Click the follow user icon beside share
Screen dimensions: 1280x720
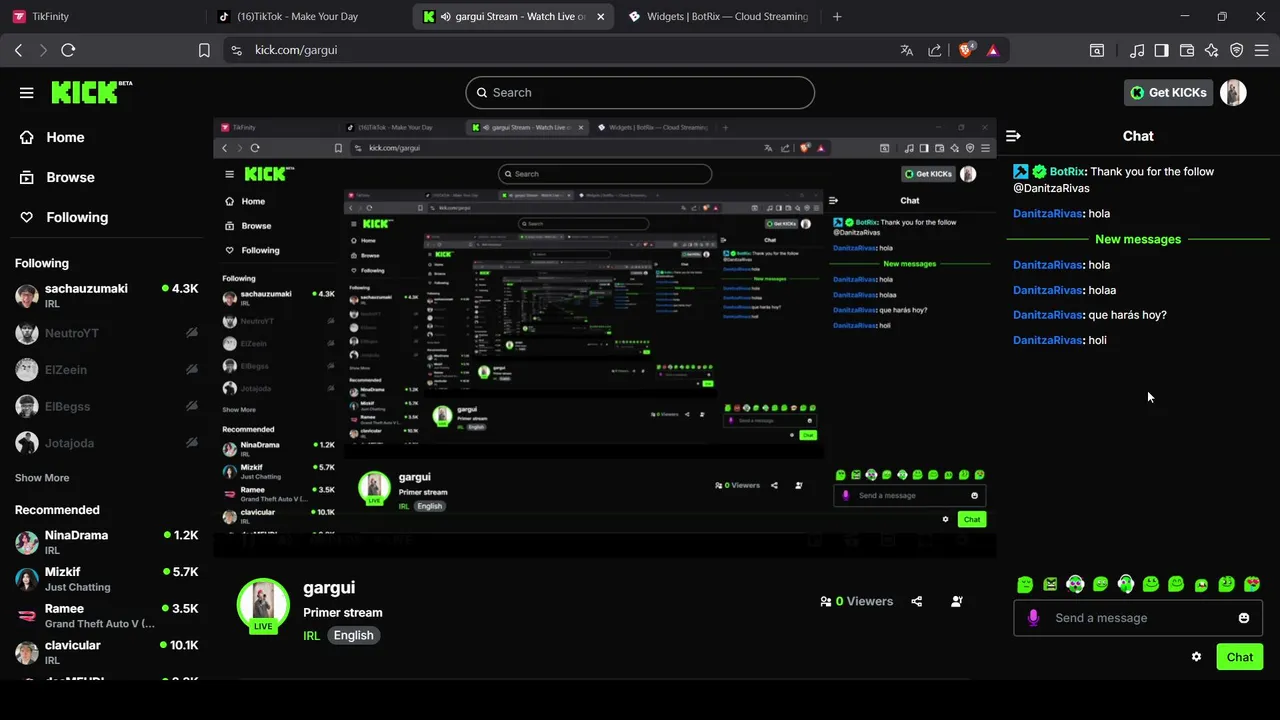[957, 601]
